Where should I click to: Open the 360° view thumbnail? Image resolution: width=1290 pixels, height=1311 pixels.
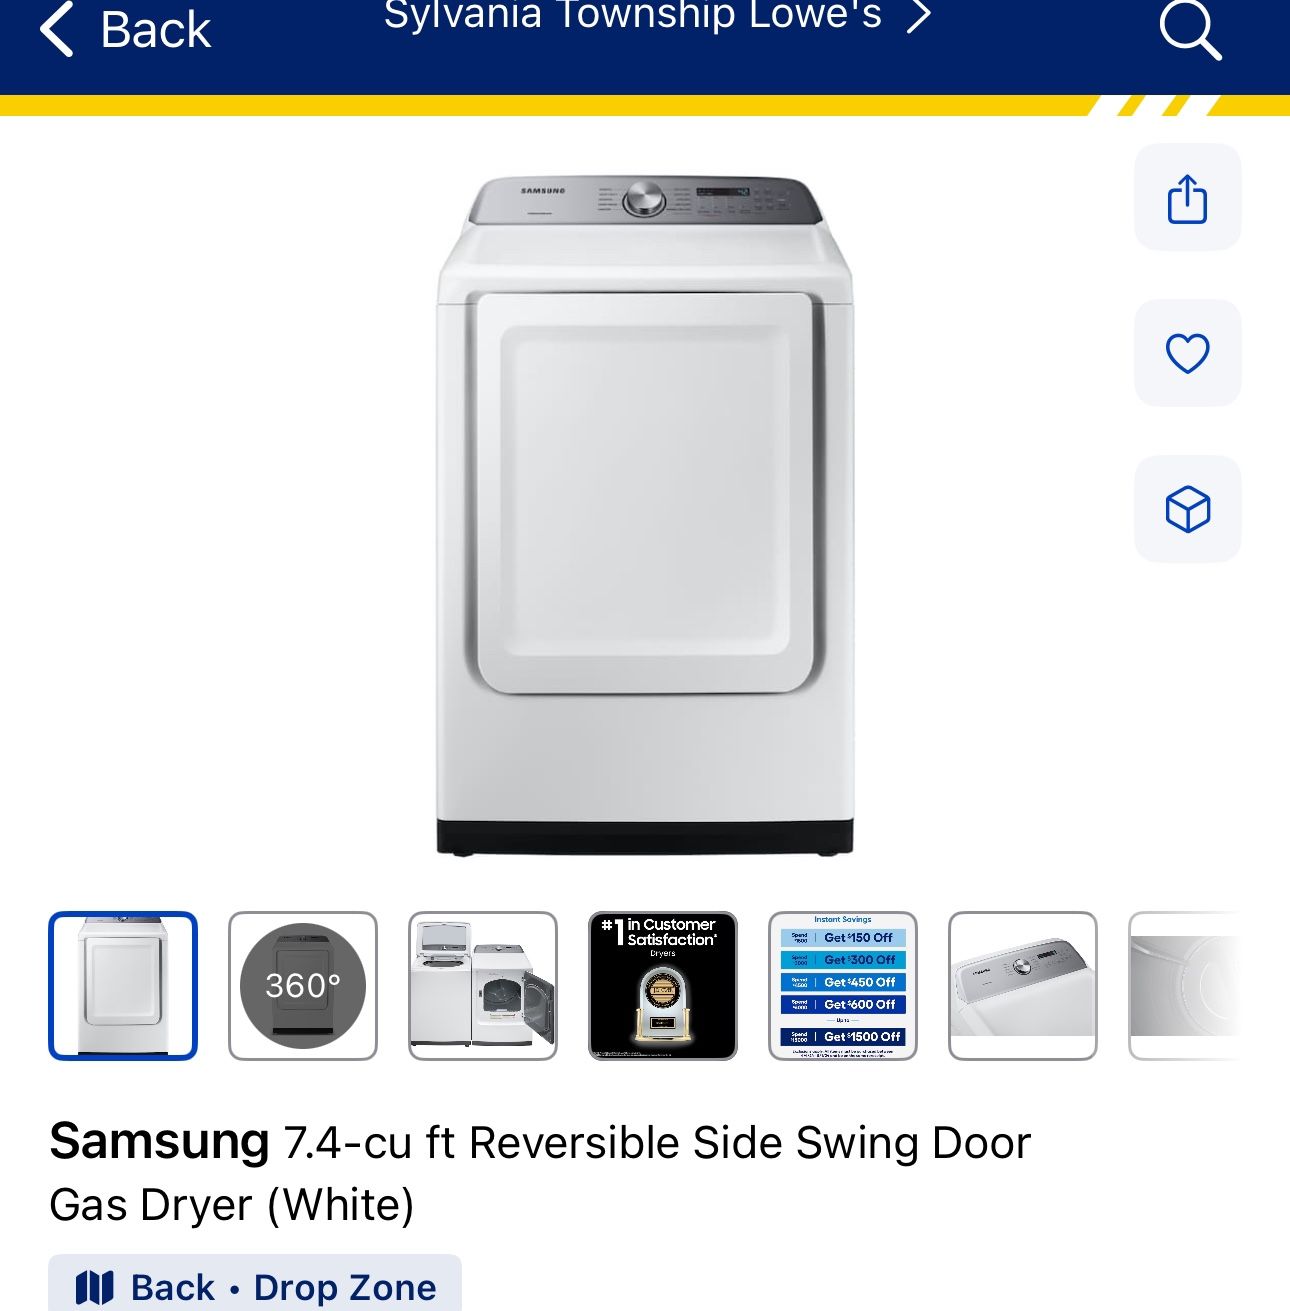click(x=303, y=986)
